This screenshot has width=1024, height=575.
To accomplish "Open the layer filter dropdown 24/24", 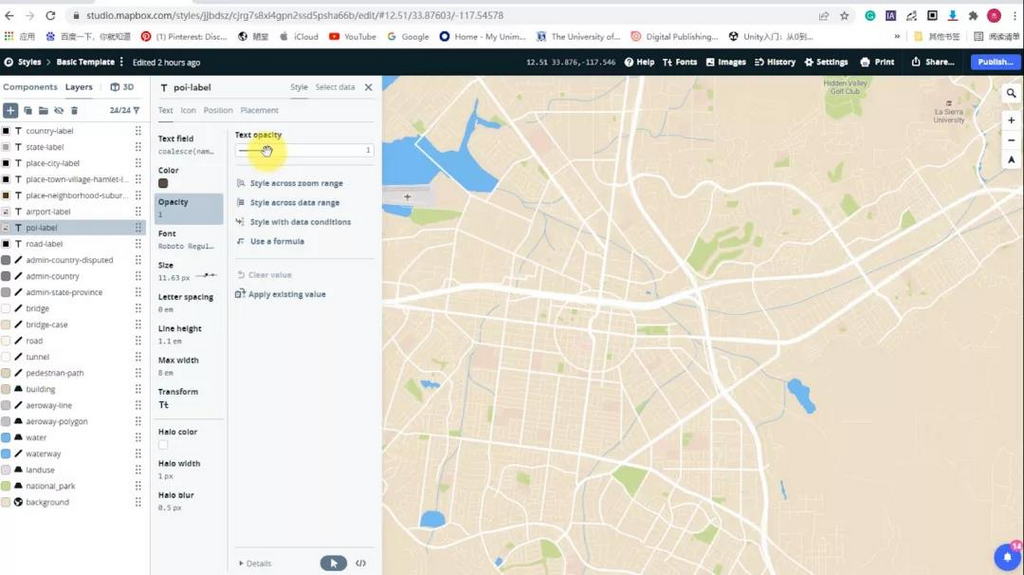I will pyautogui.click(x=125, y=110).
